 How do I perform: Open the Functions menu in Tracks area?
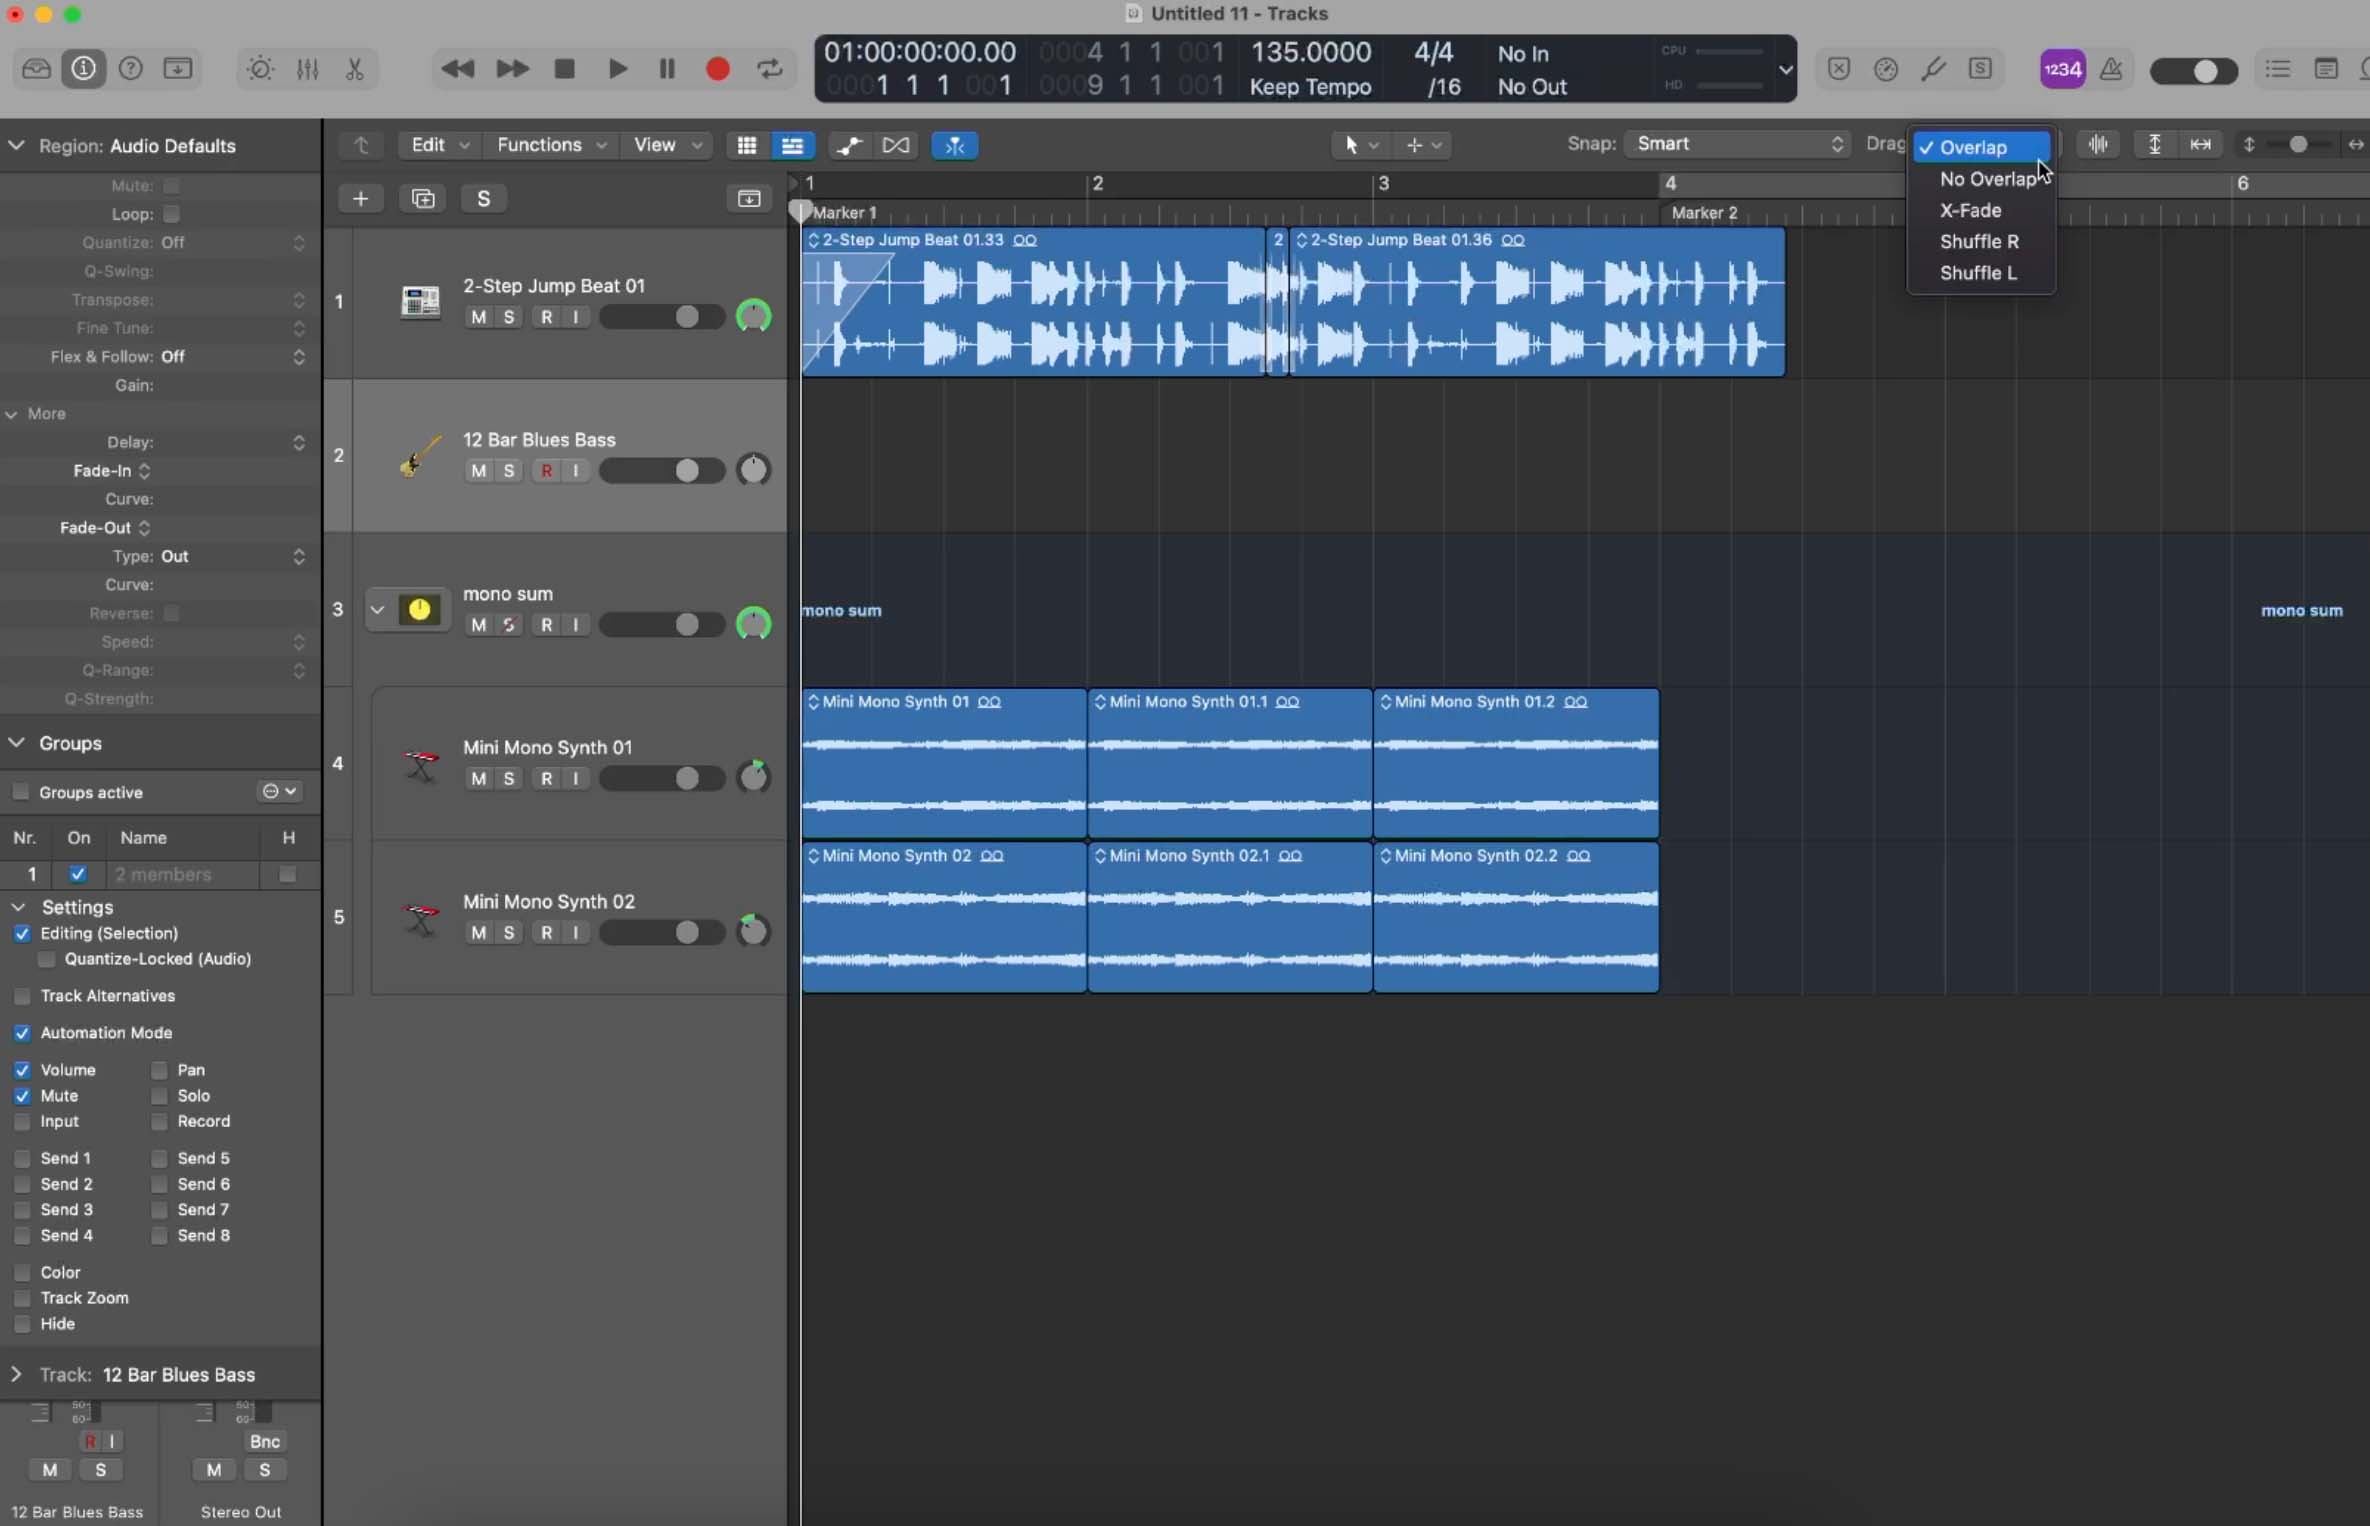tap(551, 145)
